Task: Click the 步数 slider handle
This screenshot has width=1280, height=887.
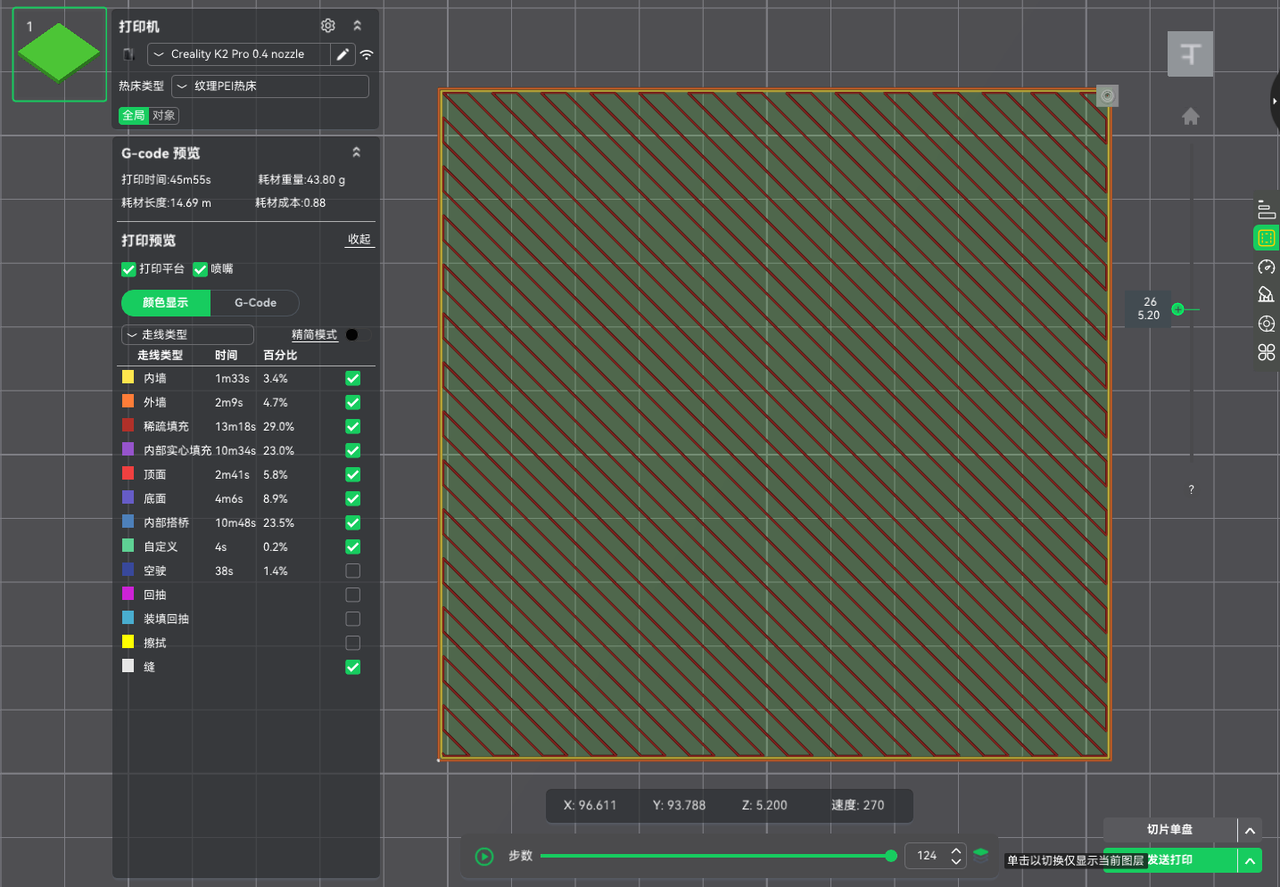Action: (891, 856)
